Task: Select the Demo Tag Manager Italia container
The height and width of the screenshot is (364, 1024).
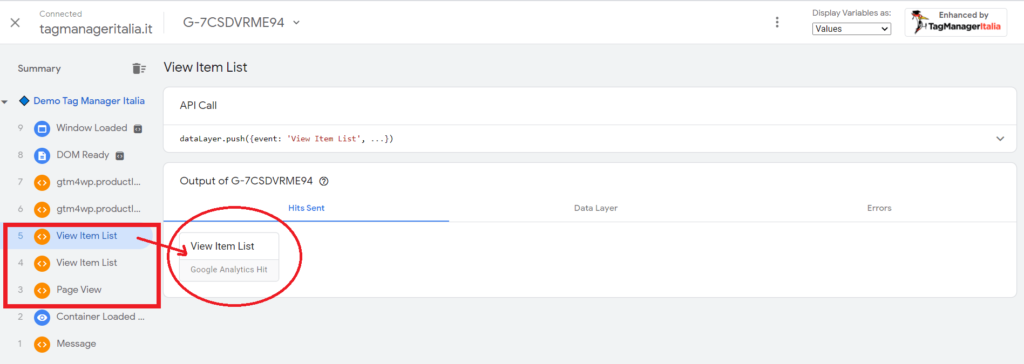Action: pos(89,101)
